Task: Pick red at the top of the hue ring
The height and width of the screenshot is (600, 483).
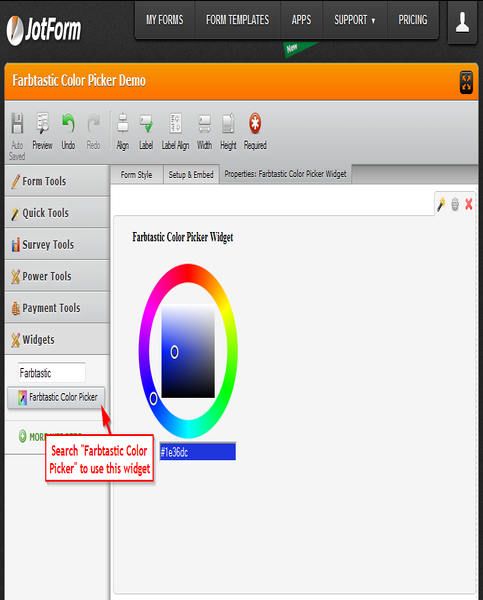Action: tap(188, 272)
